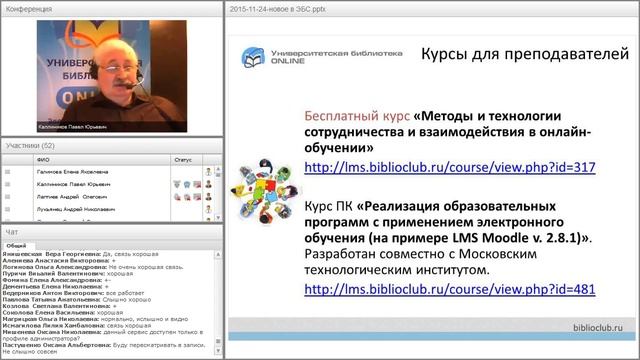
Task: Open the course link with id=317
Action: (450, 167)
